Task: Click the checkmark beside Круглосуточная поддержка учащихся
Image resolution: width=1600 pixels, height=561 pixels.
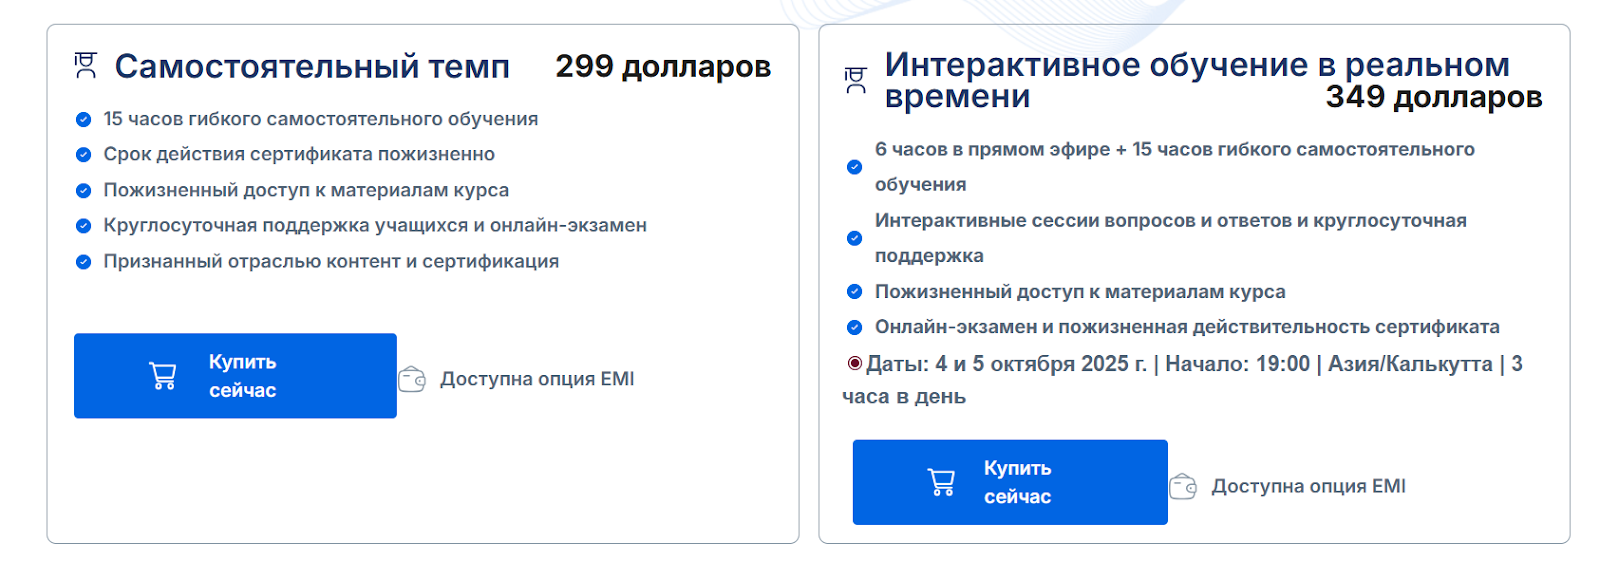Action: 84,226
